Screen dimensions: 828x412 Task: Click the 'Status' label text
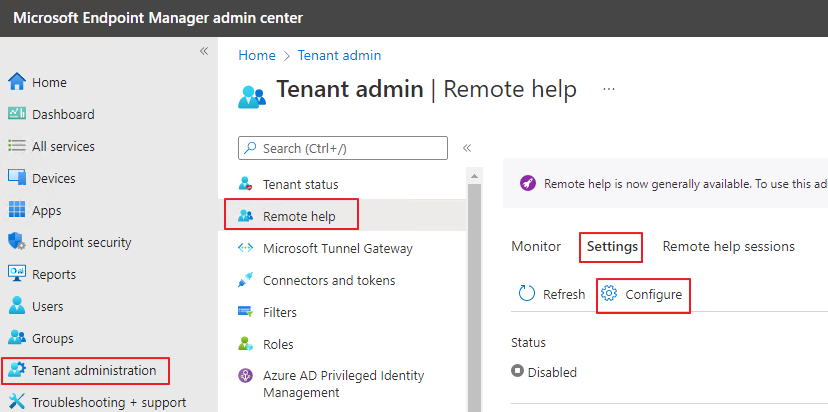tap(528, 342)
